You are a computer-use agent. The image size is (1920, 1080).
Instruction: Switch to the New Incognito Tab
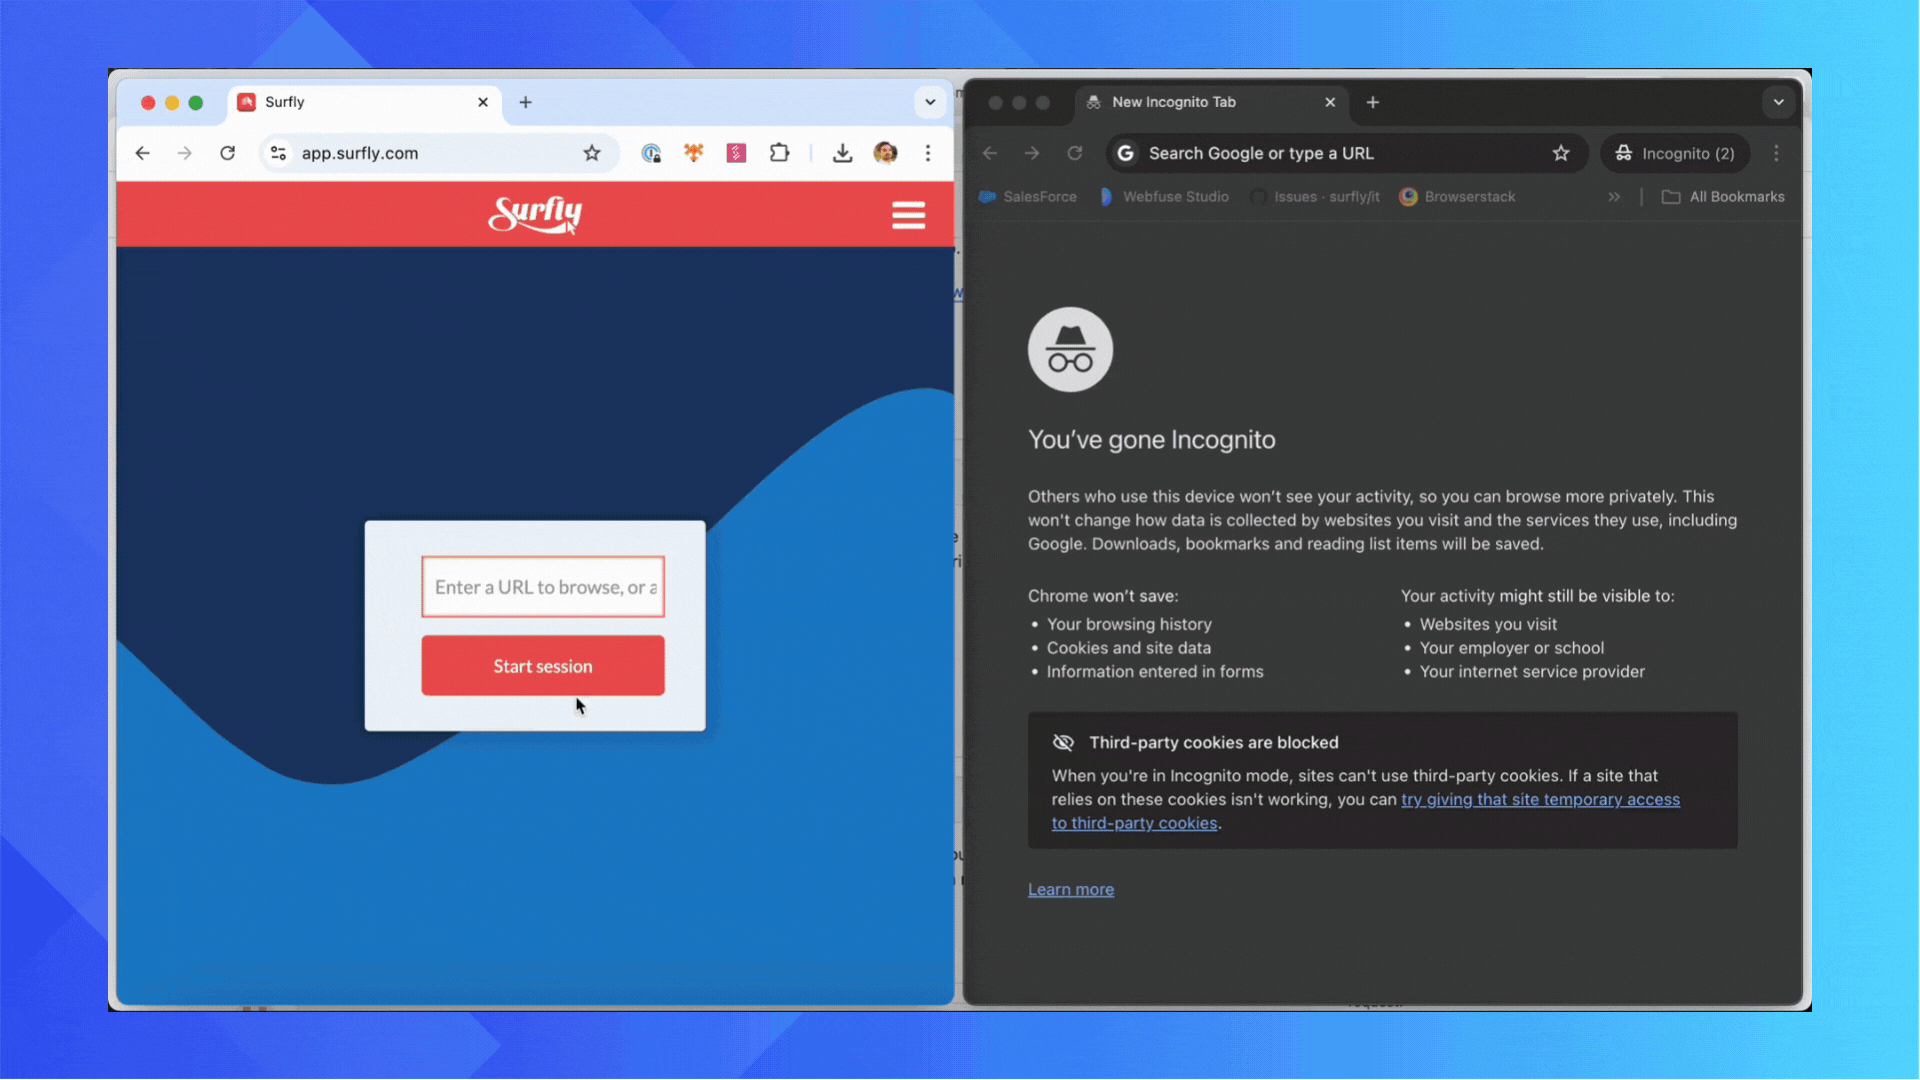point(1174,102)
